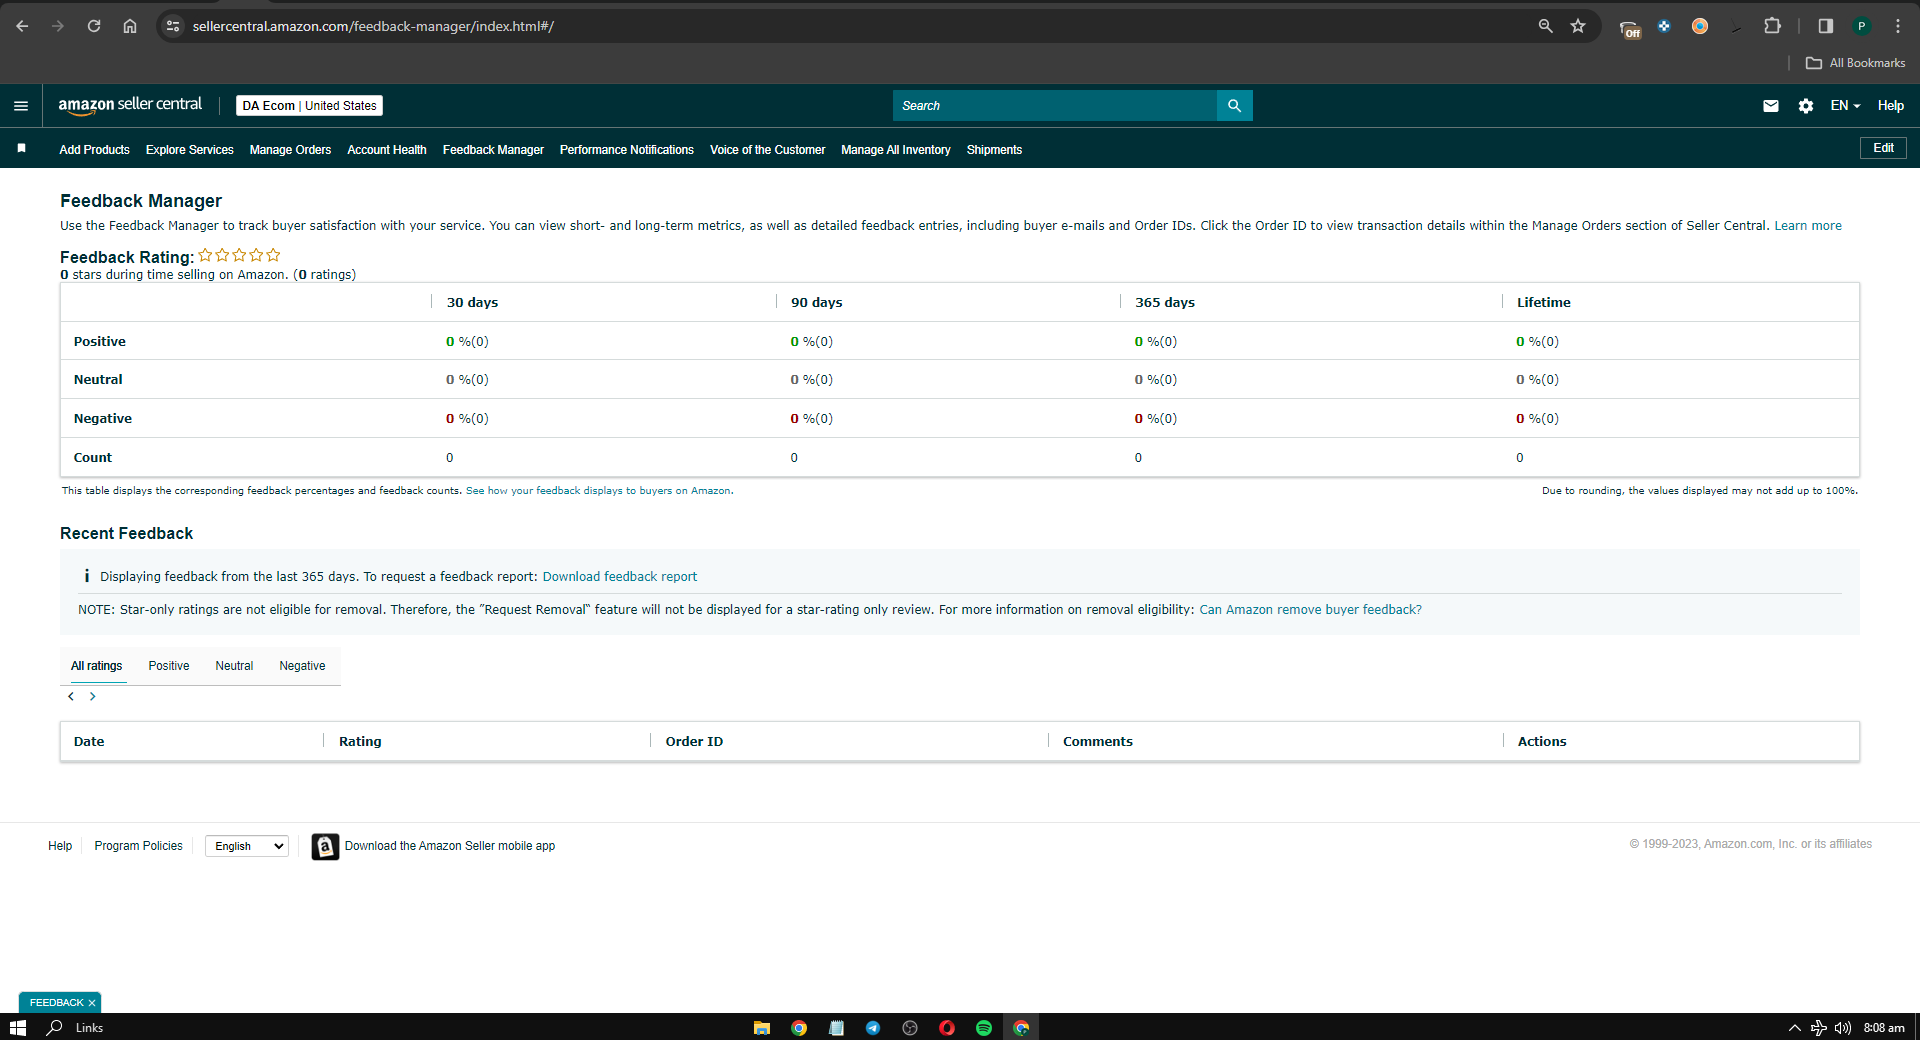Viewport: 1920px width, 1040px height.
Task: Click DA Ecom United States account switcher
Action: click(309, 106)
